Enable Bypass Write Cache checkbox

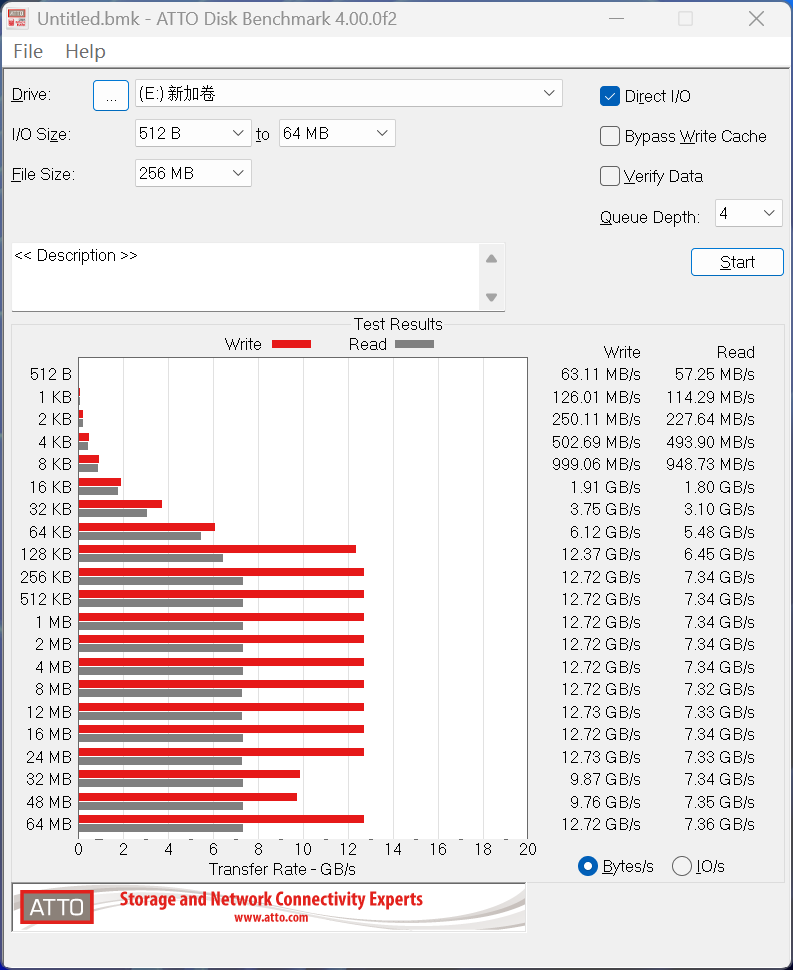(x=610, y=136)
